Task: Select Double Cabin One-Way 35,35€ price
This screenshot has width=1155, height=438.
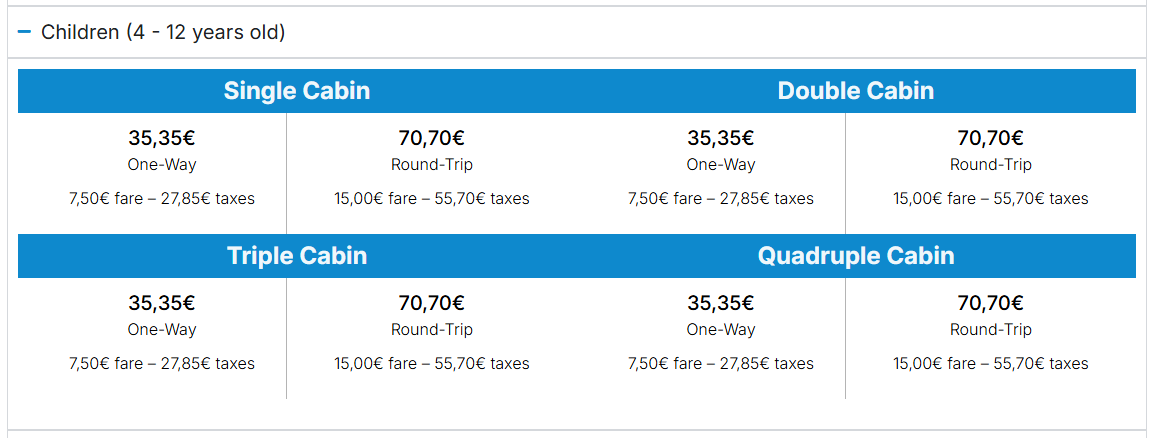Action: pyautogui.click(x=720, y=138)
